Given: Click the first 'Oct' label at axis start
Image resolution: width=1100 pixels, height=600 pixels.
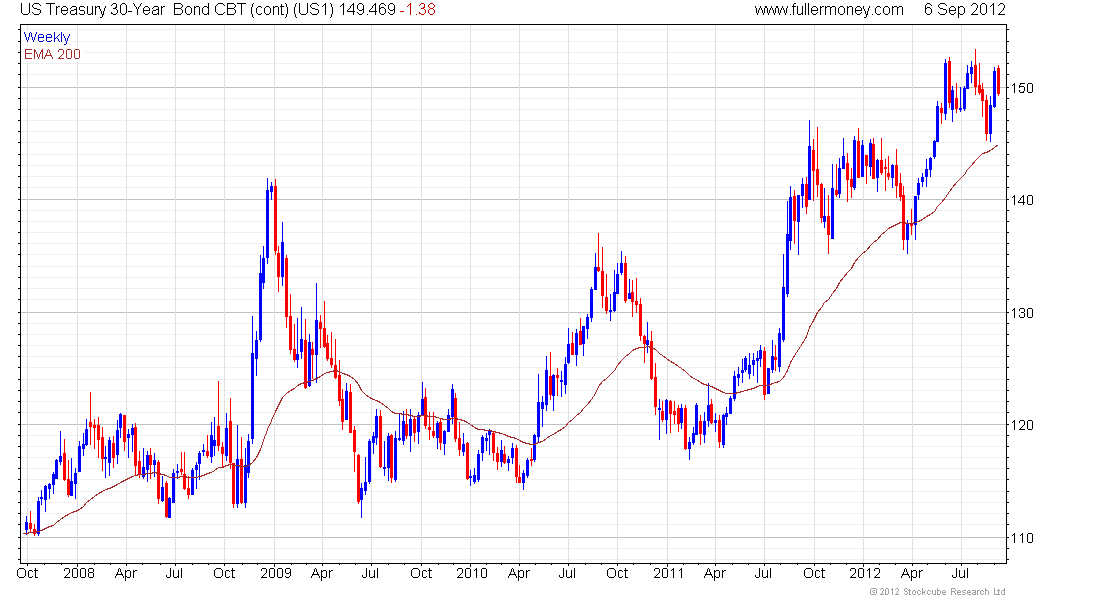Looking at the screenshot, I should [x=27, y=573].
